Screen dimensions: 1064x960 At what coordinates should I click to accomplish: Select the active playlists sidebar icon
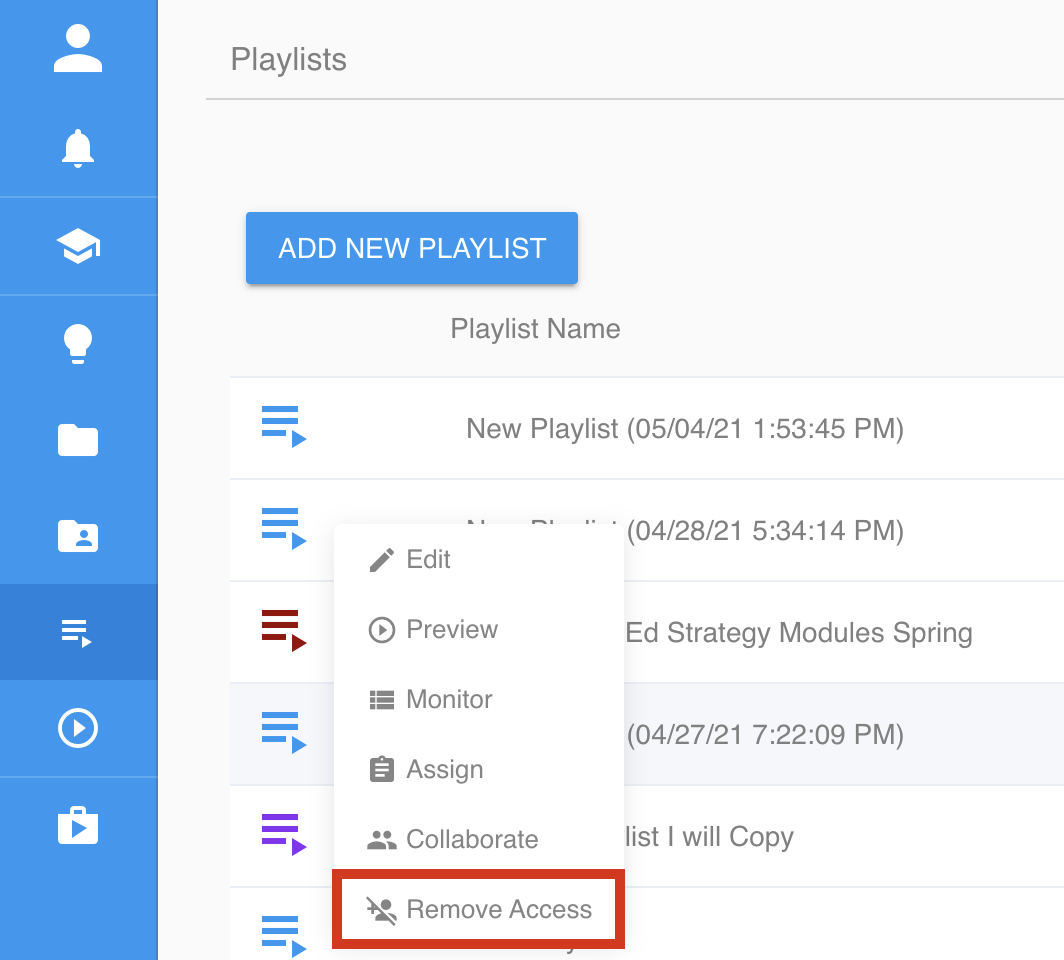77,633
